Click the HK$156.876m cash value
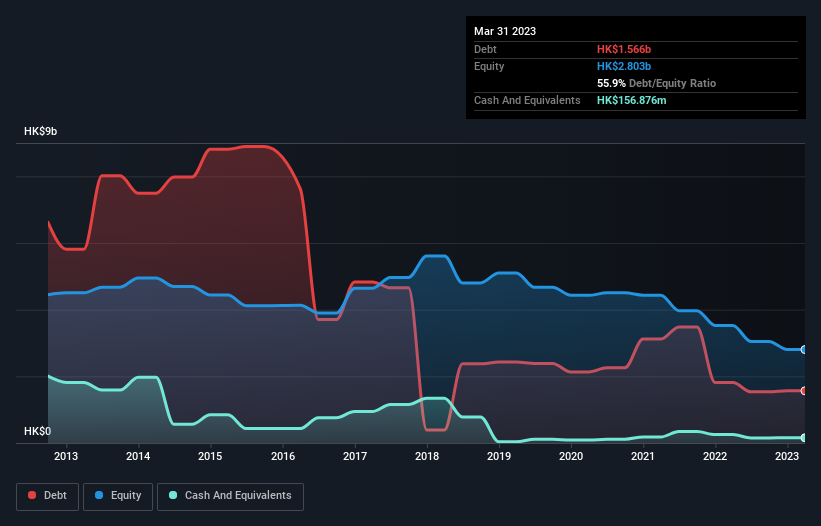Image resolution: width=821 pixels, height=526 pixels. pyautogui.click(x=631, y=100)
